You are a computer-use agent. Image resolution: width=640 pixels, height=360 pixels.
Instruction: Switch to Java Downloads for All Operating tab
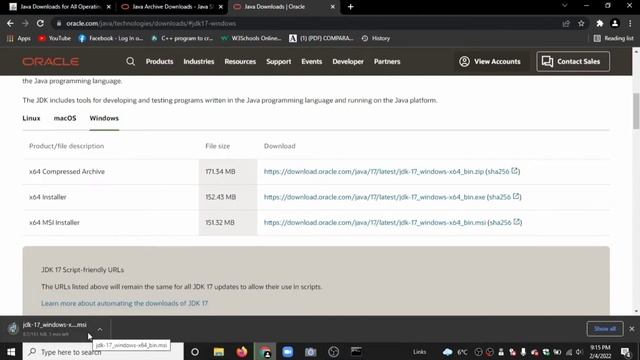pyautogui.click(x=60, y=7)
